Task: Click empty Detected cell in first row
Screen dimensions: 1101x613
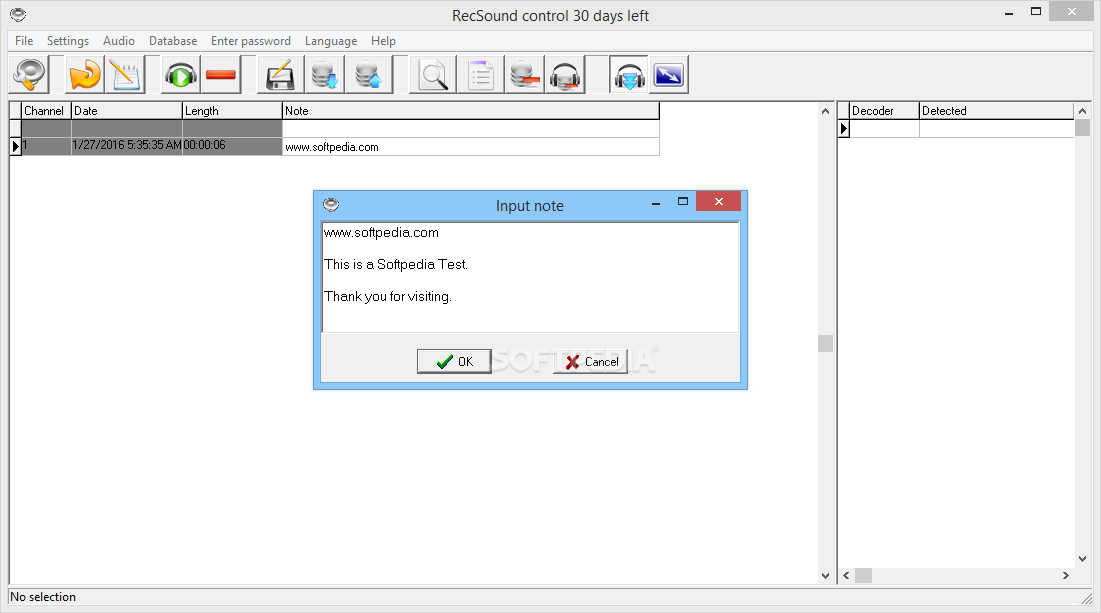Action: click(x=996, y=128)
